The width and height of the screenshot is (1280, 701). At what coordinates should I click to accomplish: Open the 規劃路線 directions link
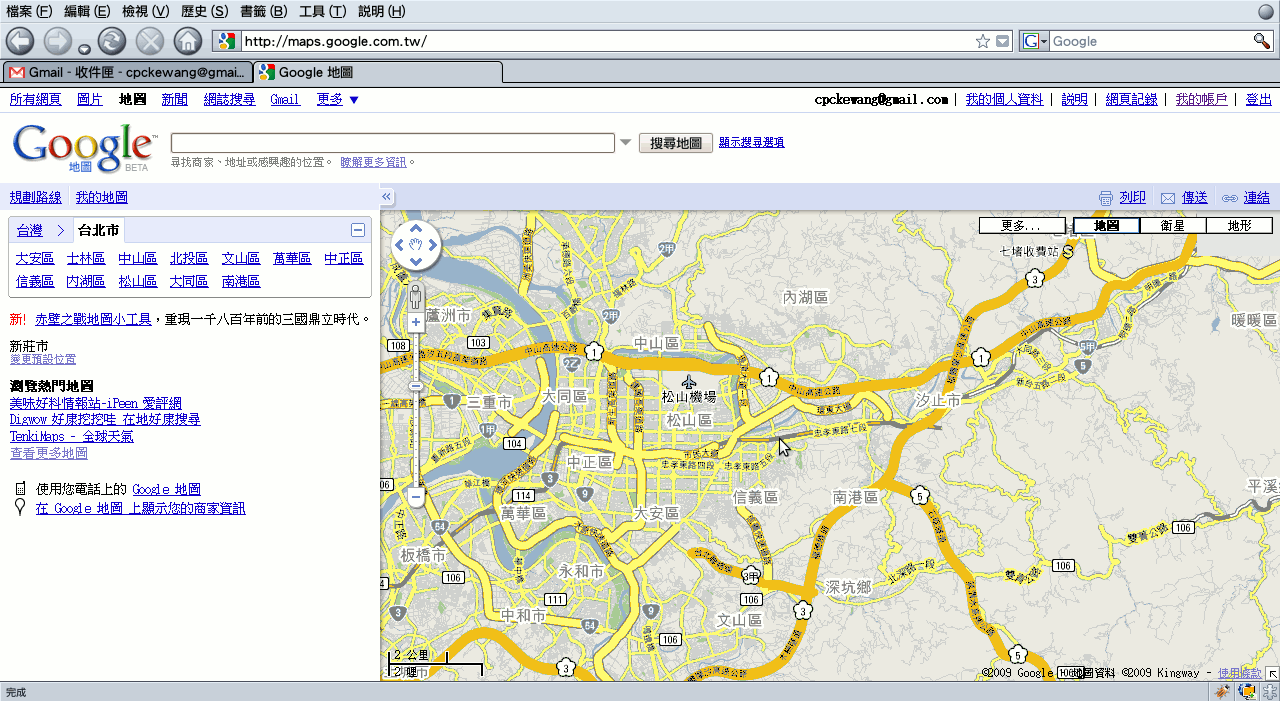click(x=36, y=197)
